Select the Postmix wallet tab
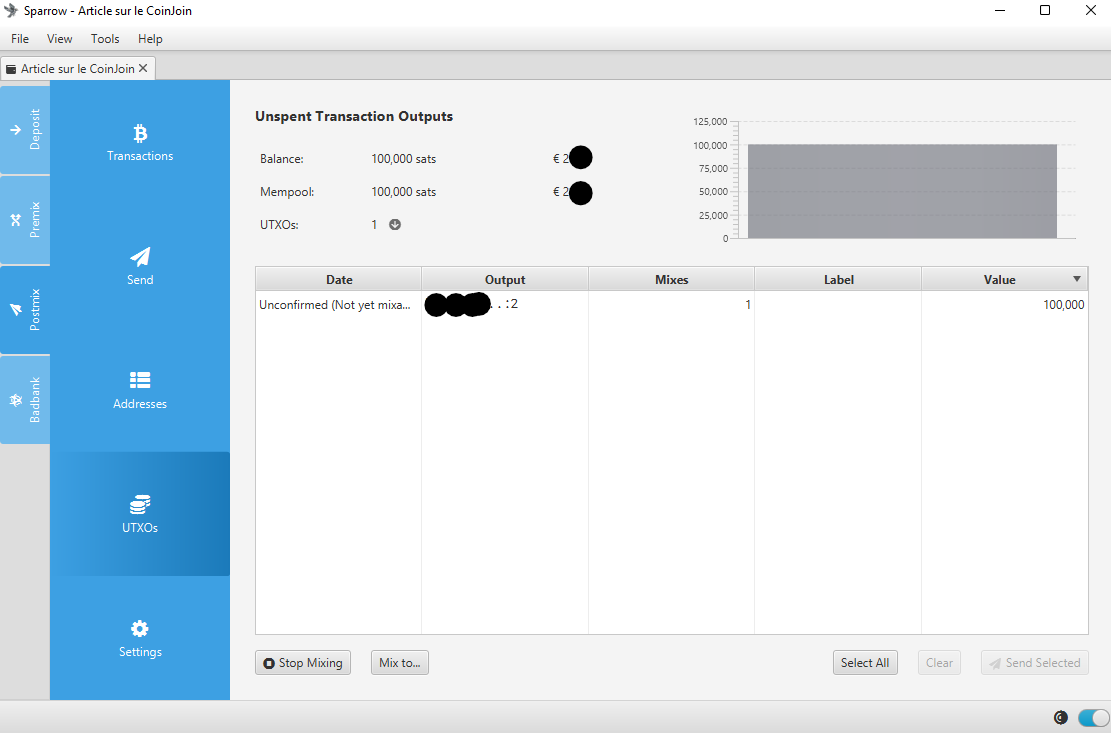 (25, 310)
